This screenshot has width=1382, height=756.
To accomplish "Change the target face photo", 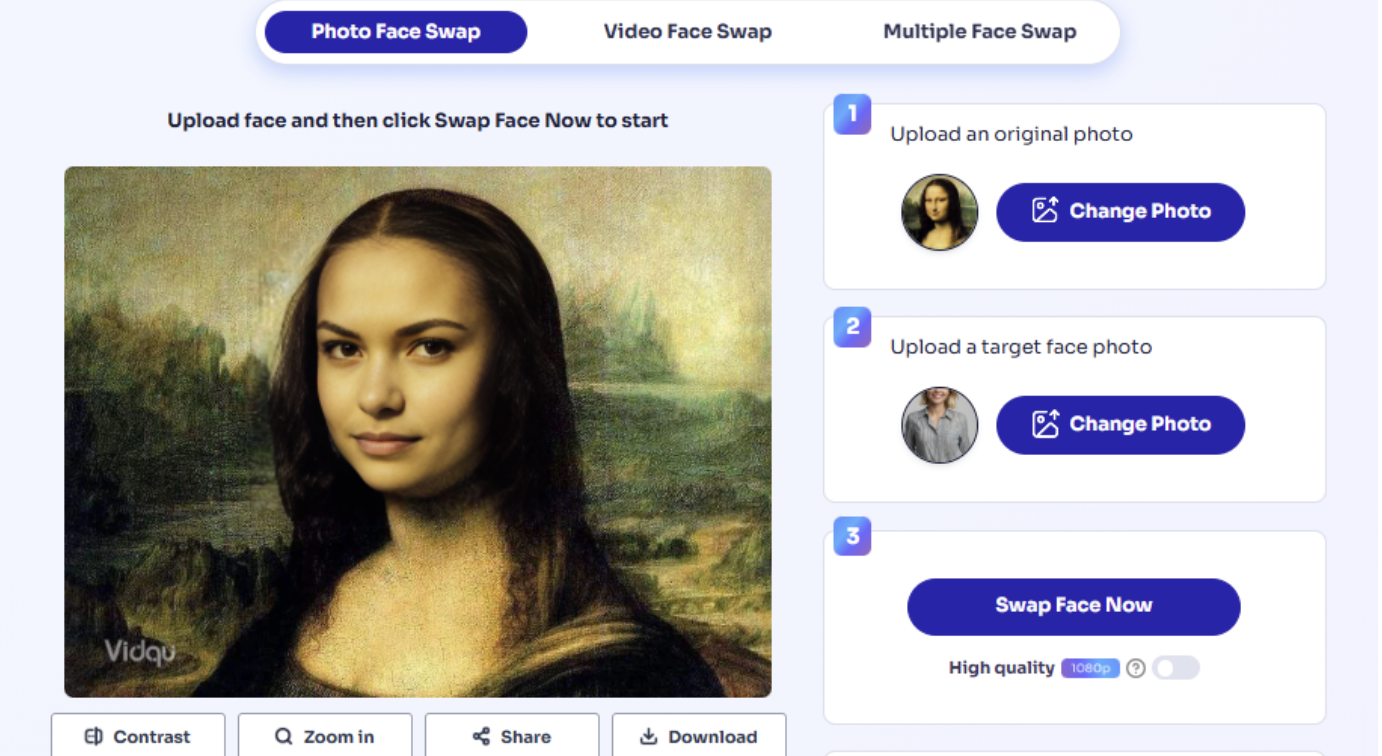I will tap(1120, 425).
